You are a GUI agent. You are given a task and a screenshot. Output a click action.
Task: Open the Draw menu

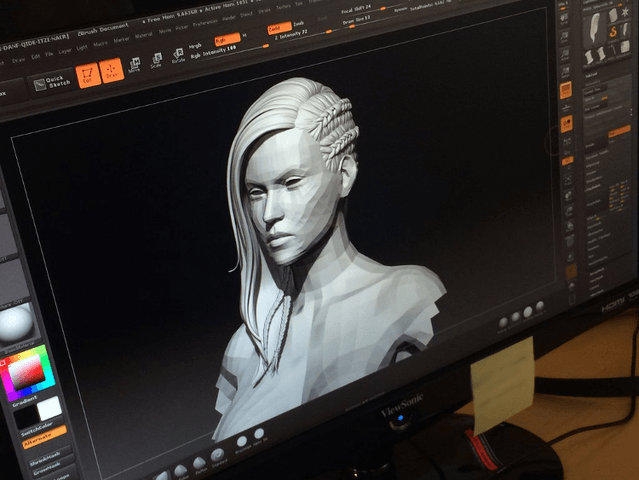[x=18, y=61]
